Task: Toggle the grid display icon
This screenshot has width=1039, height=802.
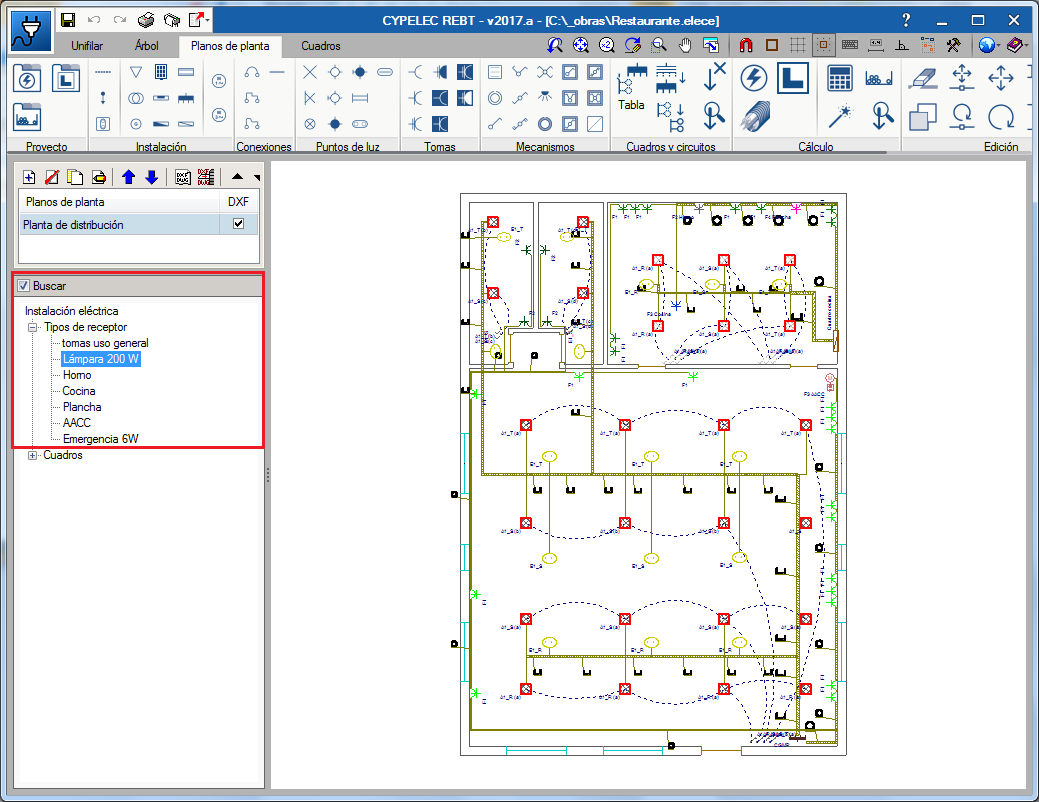Action: tap(798, 45)
